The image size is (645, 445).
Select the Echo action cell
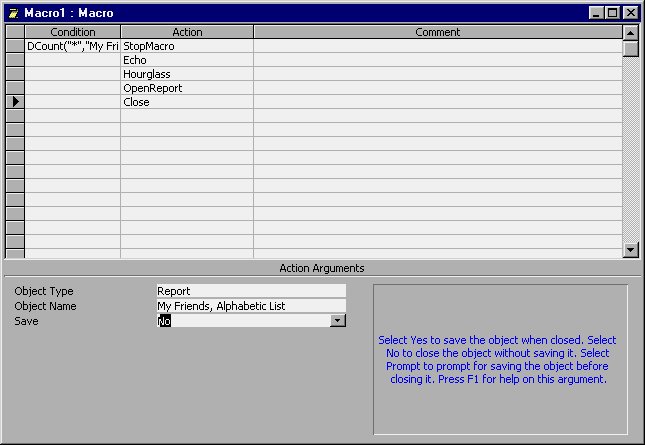(186, 60)
